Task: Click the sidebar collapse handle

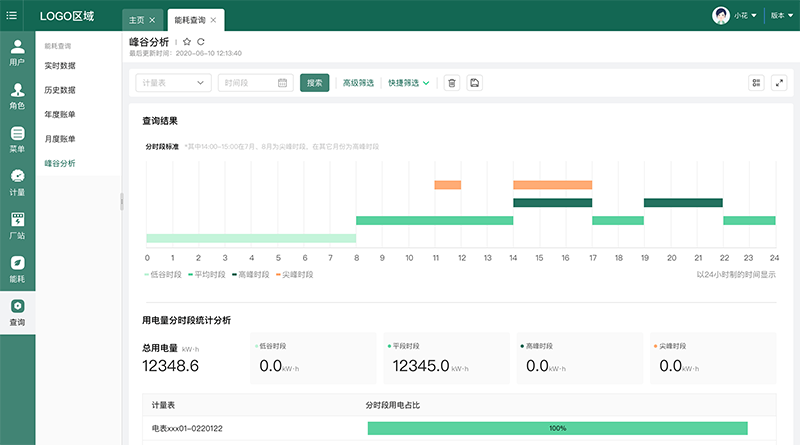Action: coord(121,202)
